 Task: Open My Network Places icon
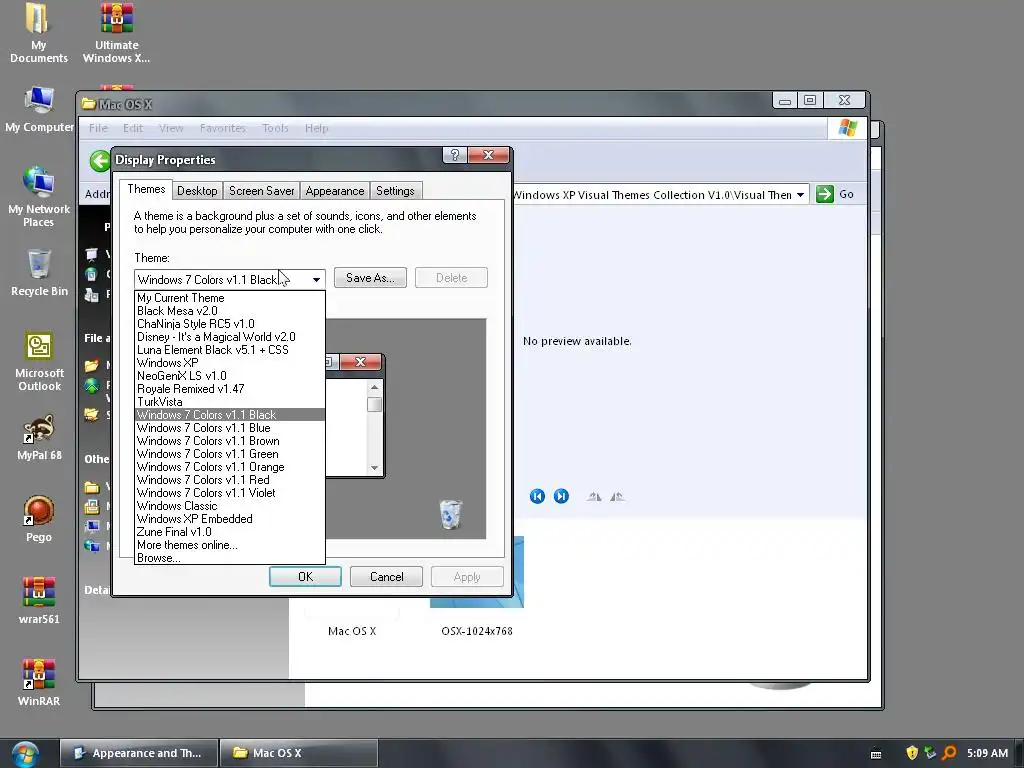click(x=39, y=196)
